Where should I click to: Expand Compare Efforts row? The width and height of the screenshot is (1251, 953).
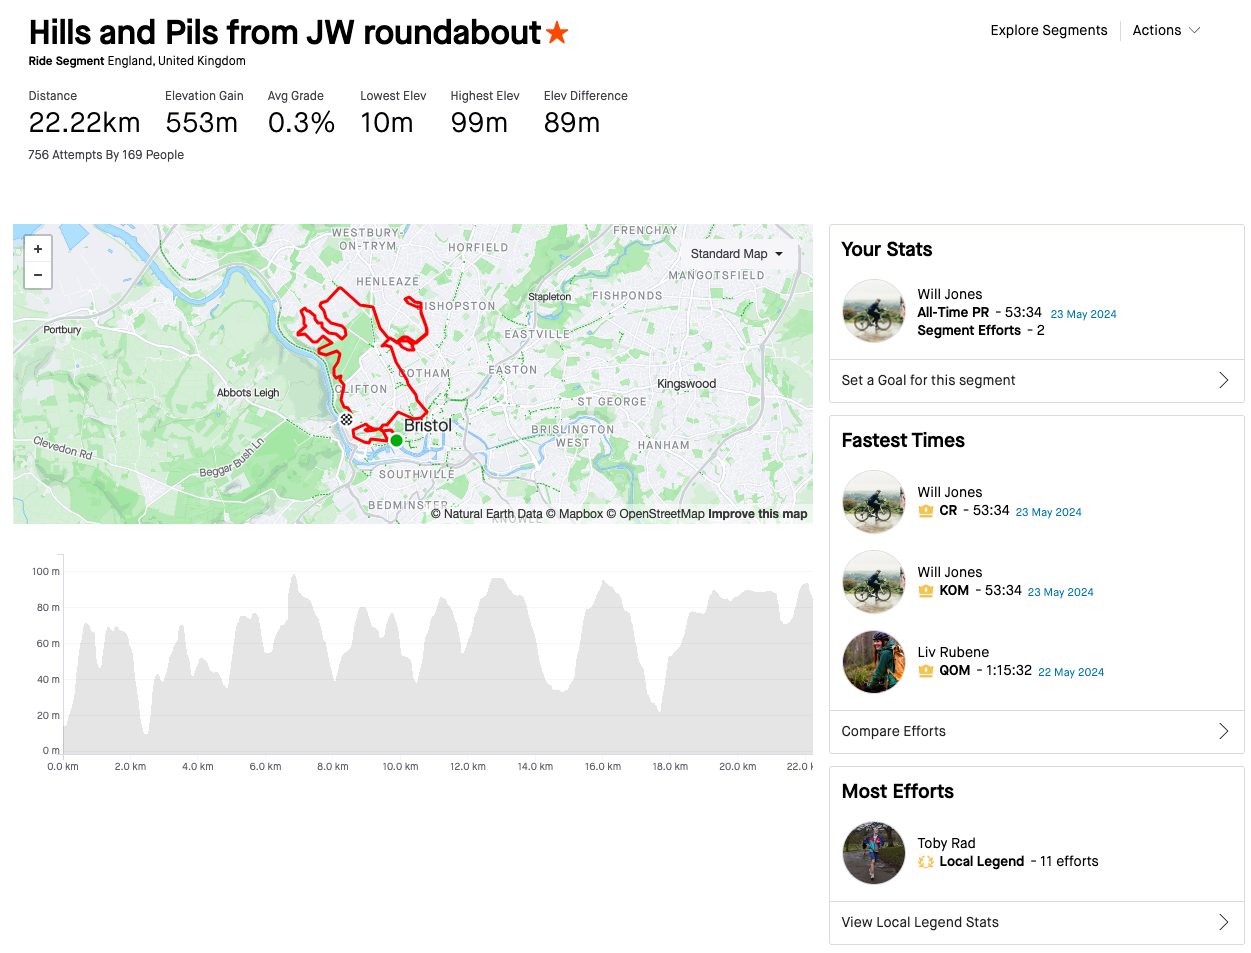1036,731
